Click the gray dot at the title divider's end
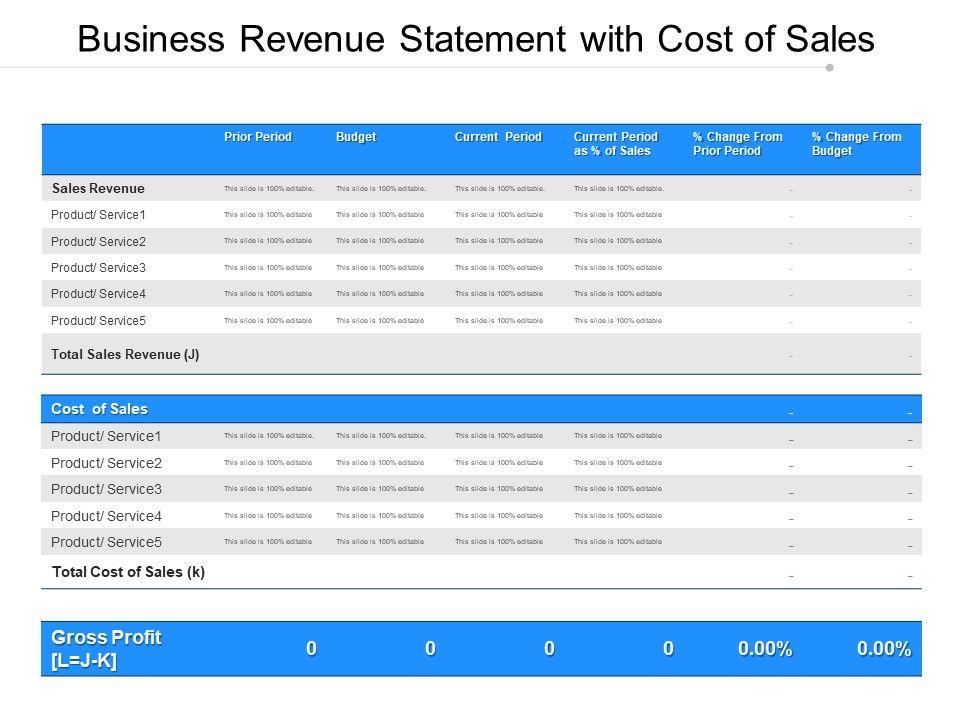 point(829,68)
